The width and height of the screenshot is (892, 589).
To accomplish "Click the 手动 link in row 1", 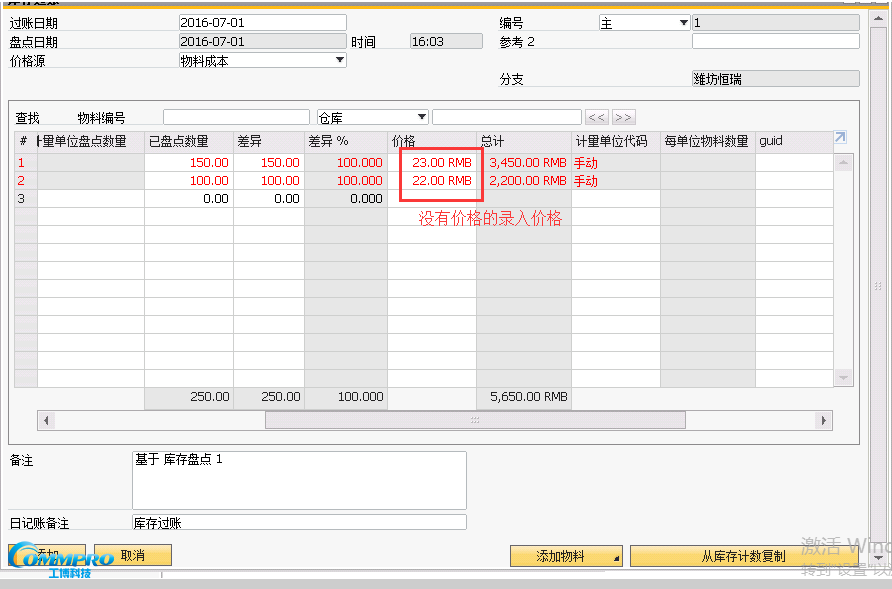I will point(585,161).
